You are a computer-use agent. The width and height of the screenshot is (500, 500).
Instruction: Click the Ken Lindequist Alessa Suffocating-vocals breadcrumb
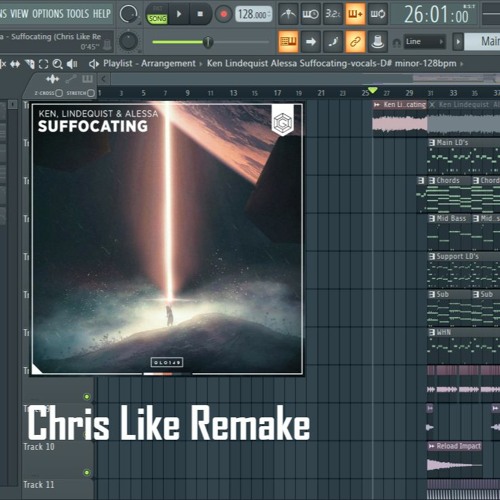[332, 63]
